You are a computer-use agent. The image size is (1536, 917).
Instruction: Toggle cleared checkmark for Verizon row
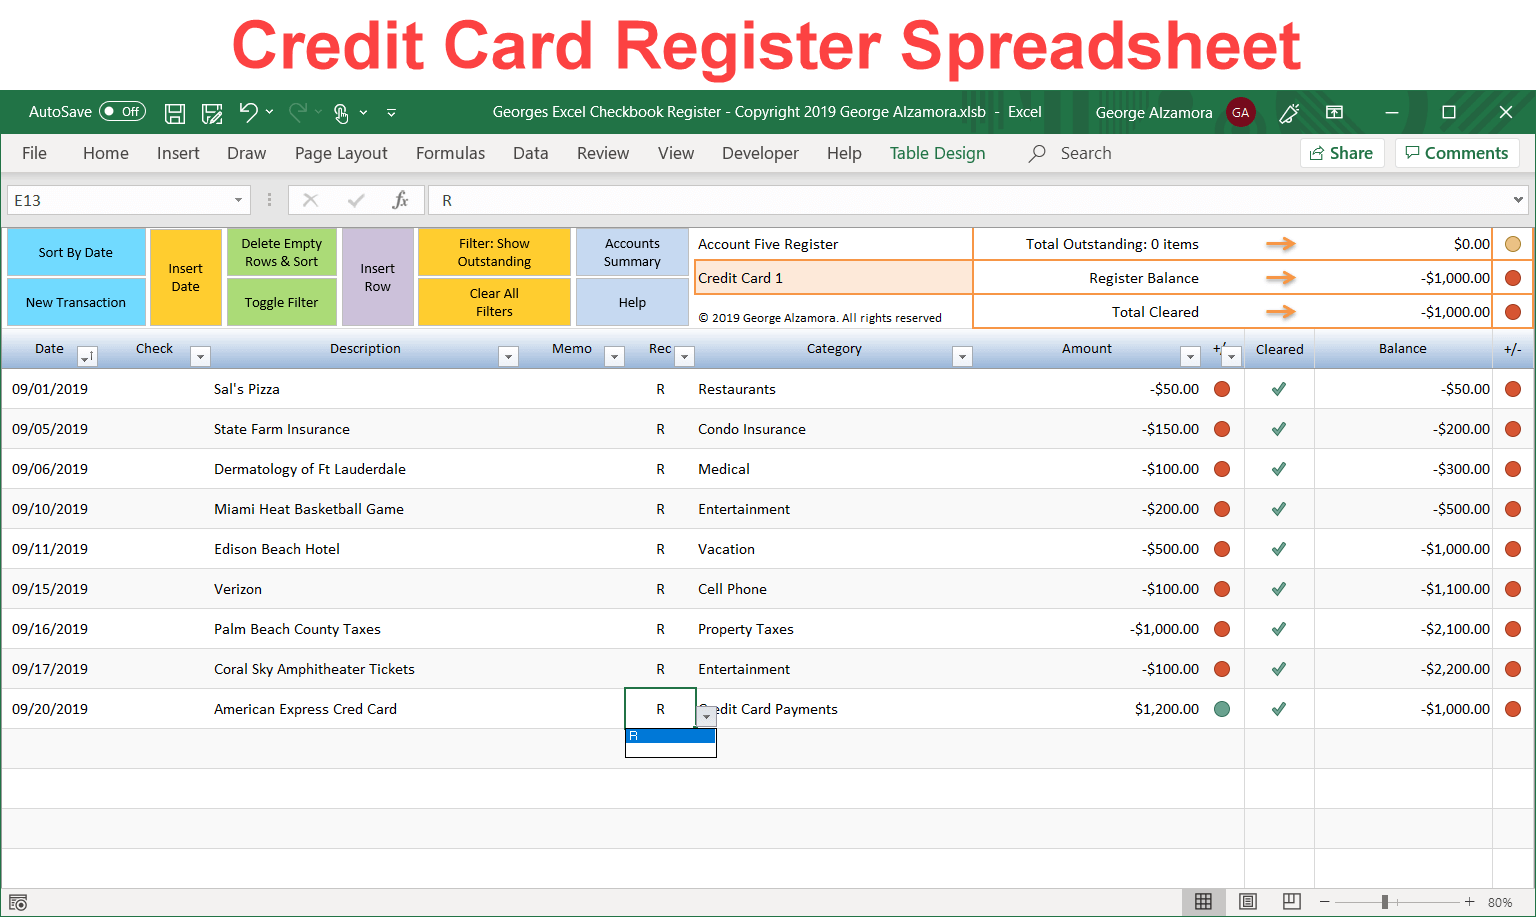point(1278,589)
